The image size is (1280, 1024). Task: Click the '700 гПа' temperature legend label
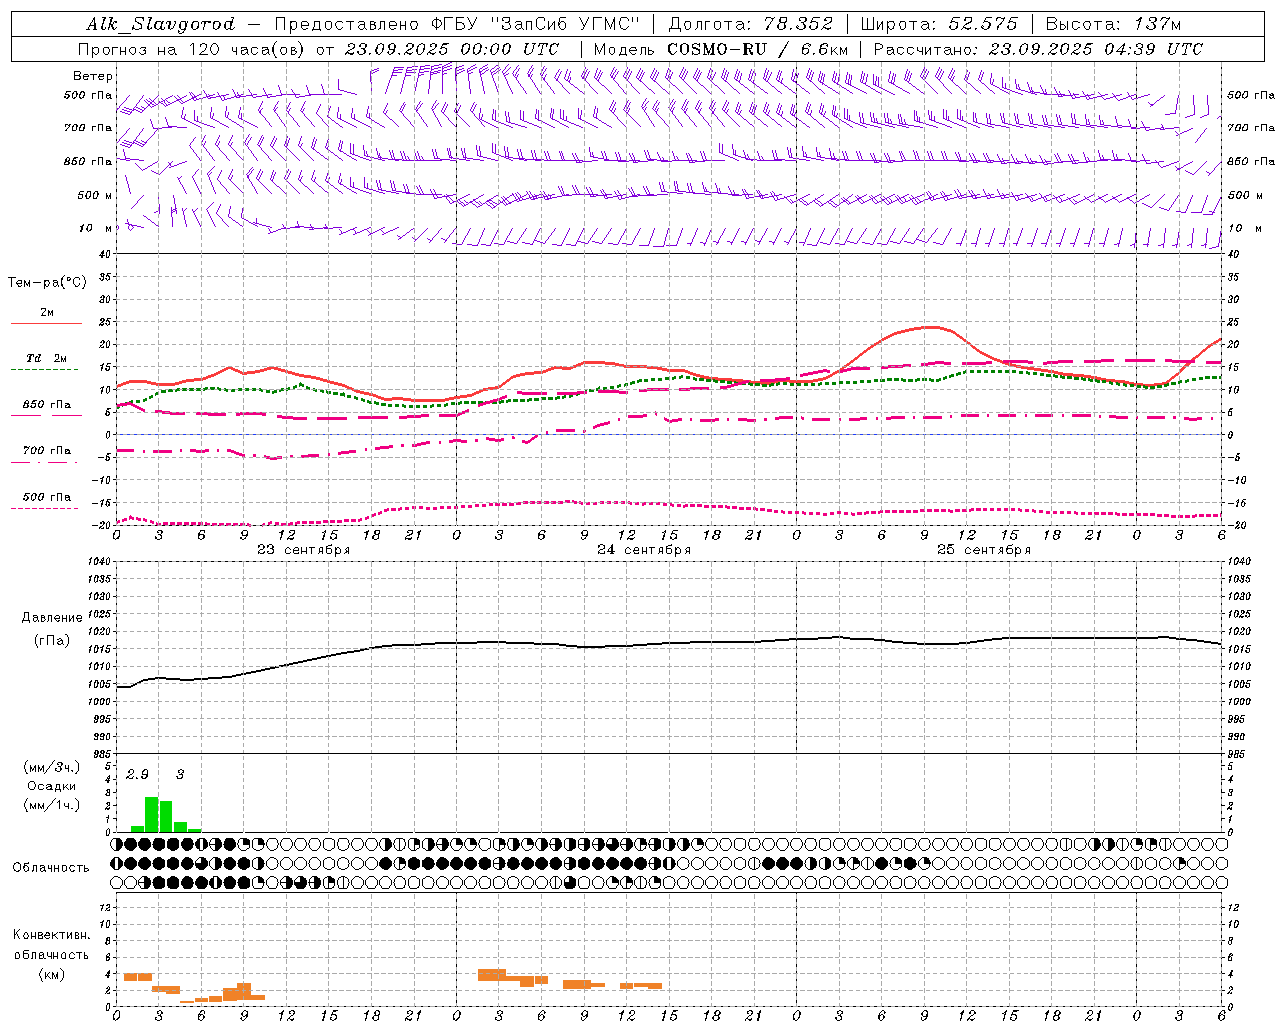coord(47,451)
